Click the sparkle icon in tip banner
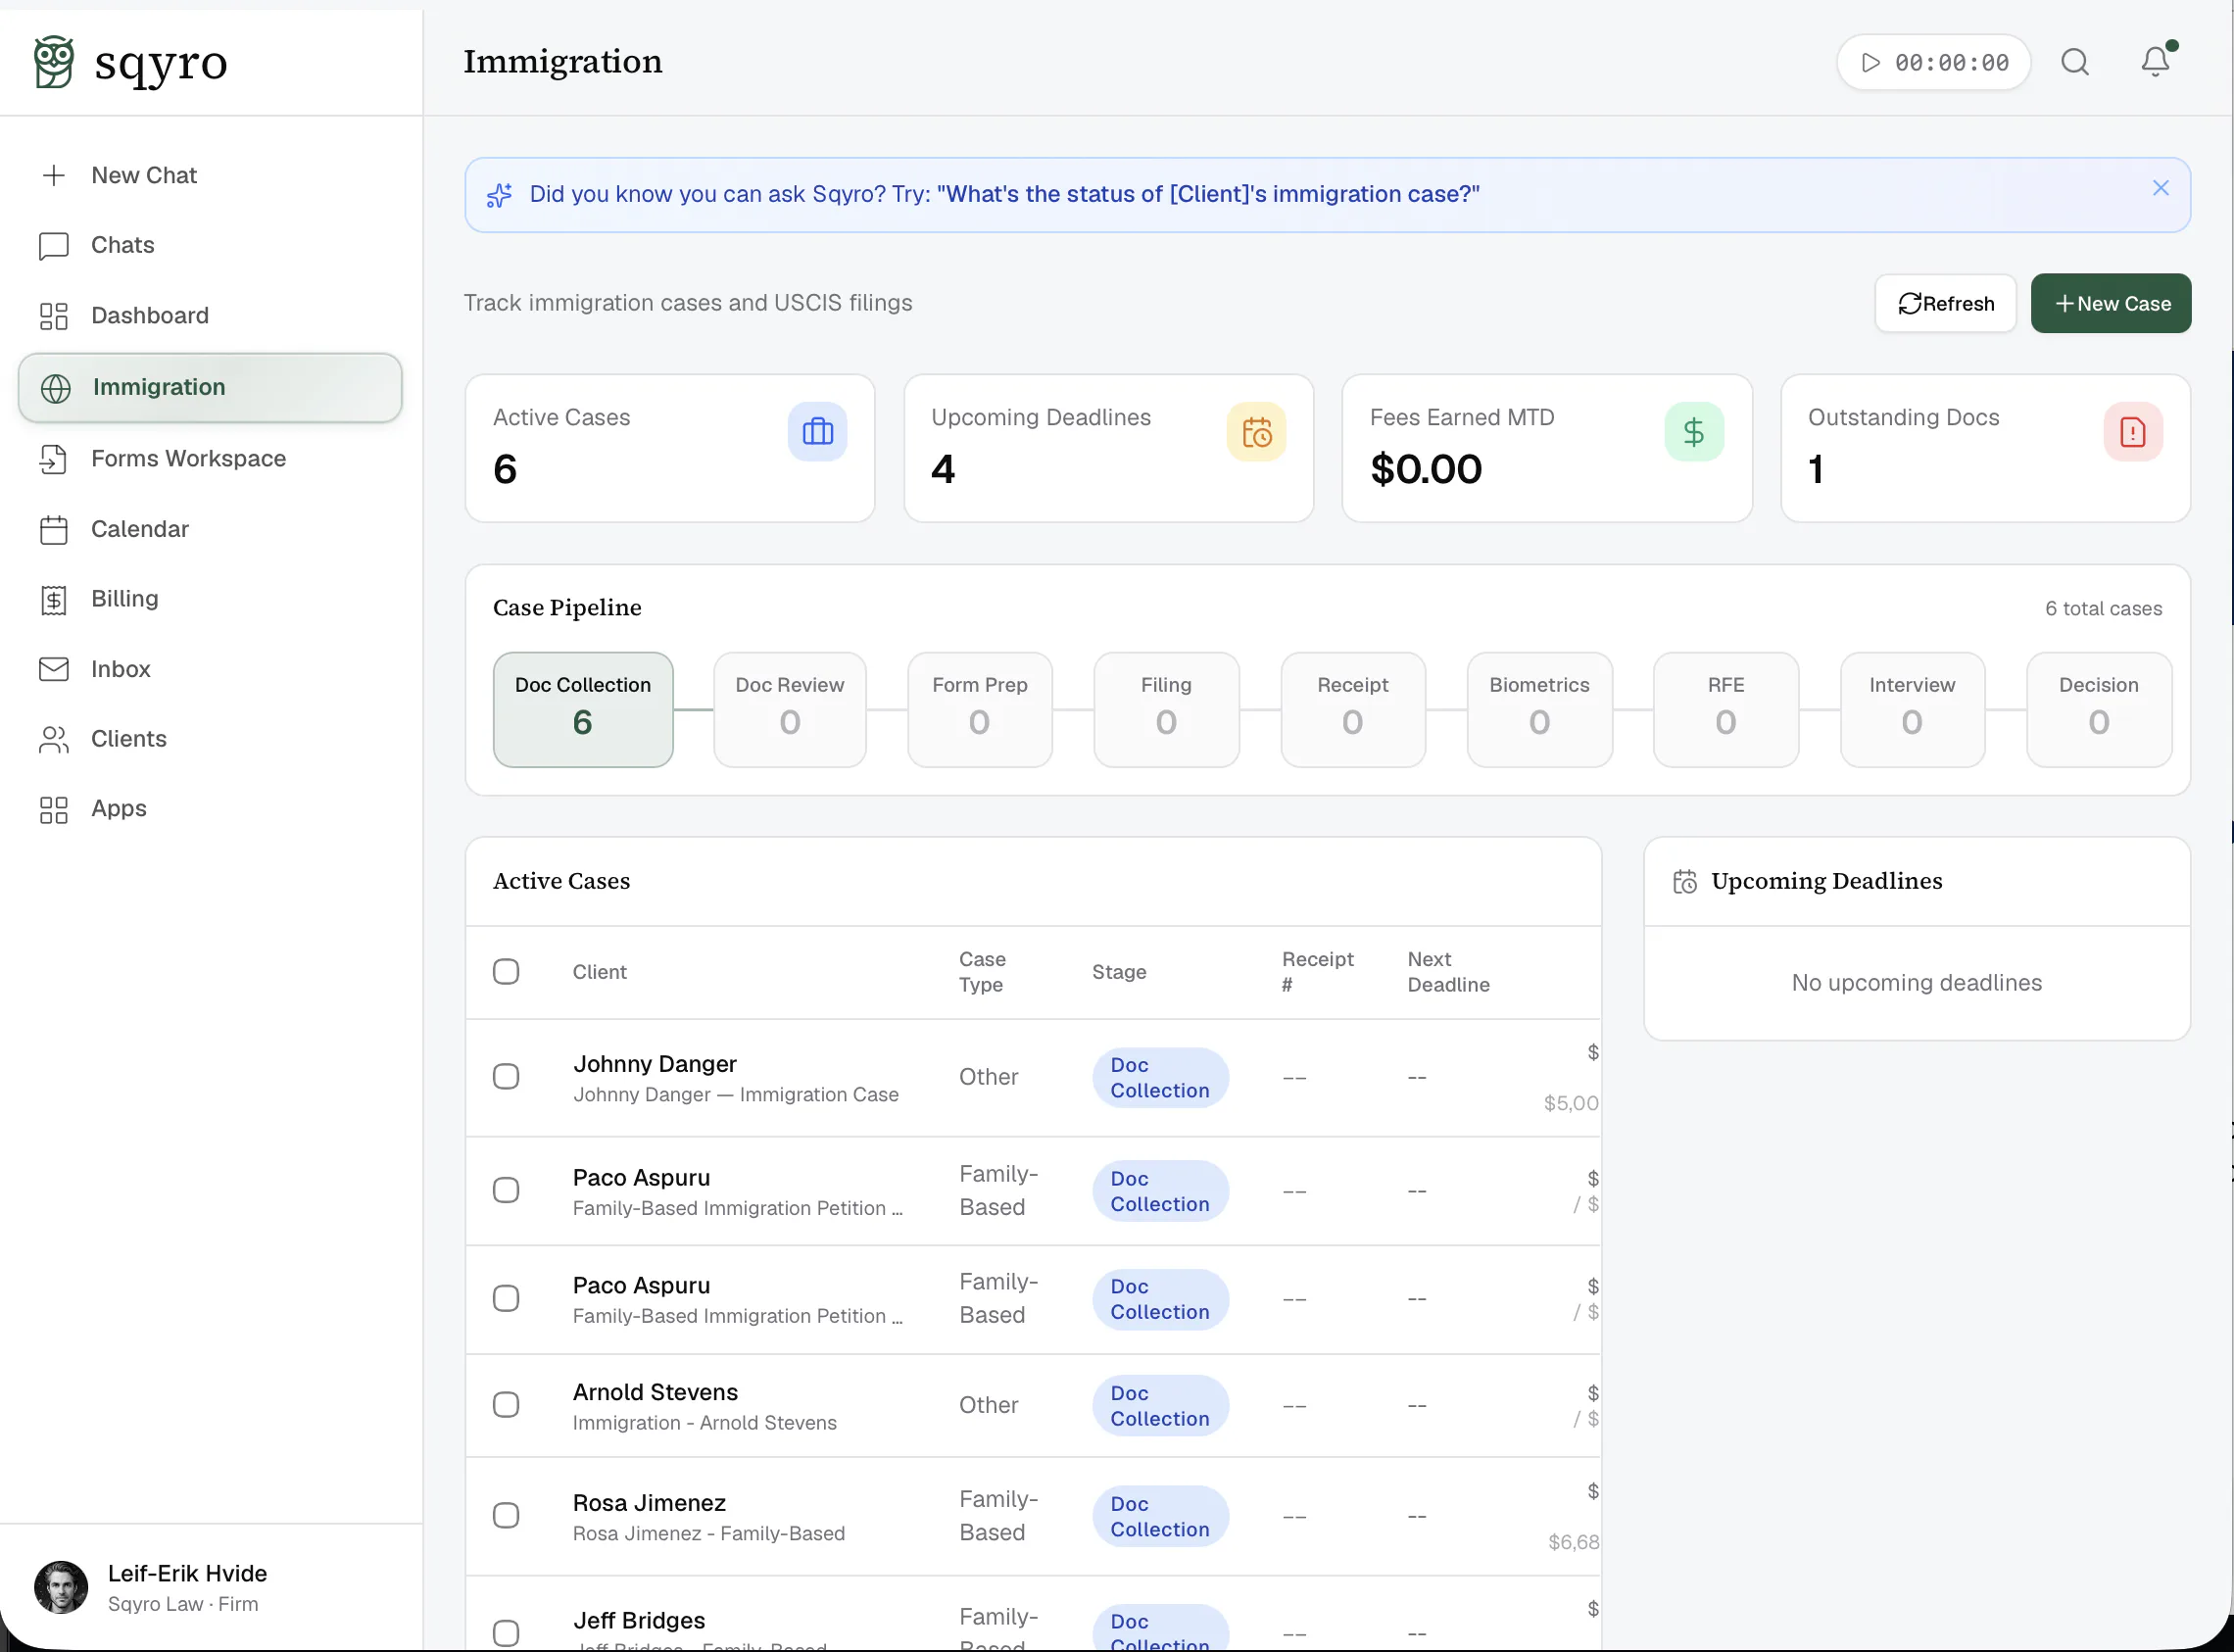Image resolution: width=2234 pixels, height=1652 pixels. 500,194
